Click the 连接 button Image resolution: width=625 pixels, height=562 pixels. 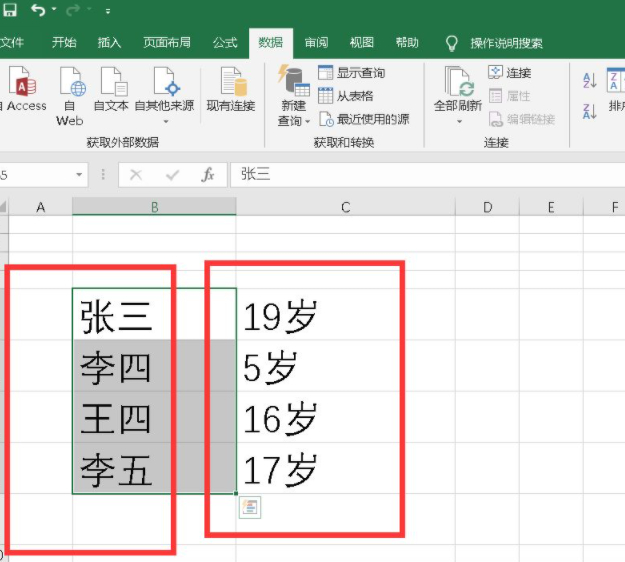pyautogui.click(x=509, y=73)
